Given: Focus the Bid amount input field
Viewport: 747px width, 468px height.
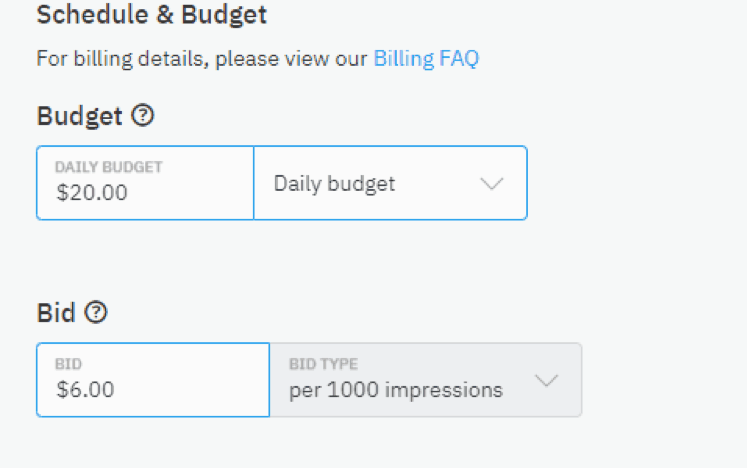Looking at the screenshot, I should tap(153, 380).
